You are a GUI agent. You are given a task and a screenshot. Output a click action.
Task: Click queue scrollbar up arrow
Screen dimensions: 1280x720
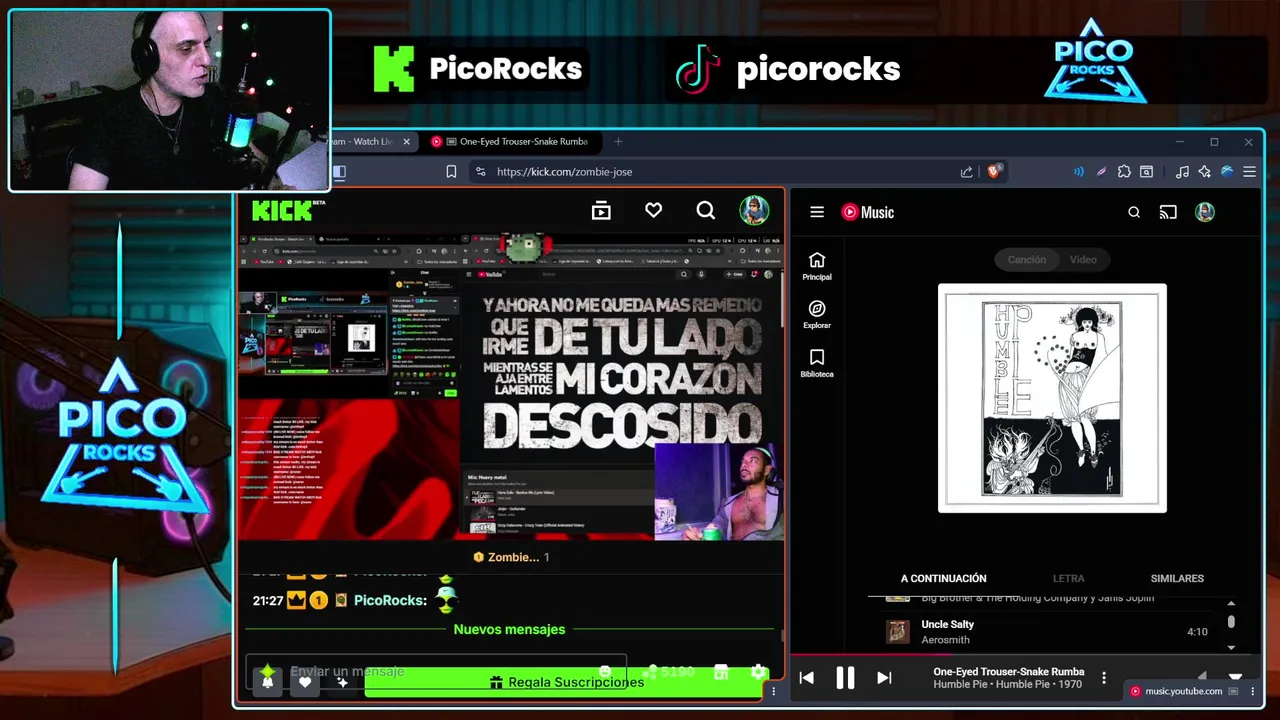1231,603
